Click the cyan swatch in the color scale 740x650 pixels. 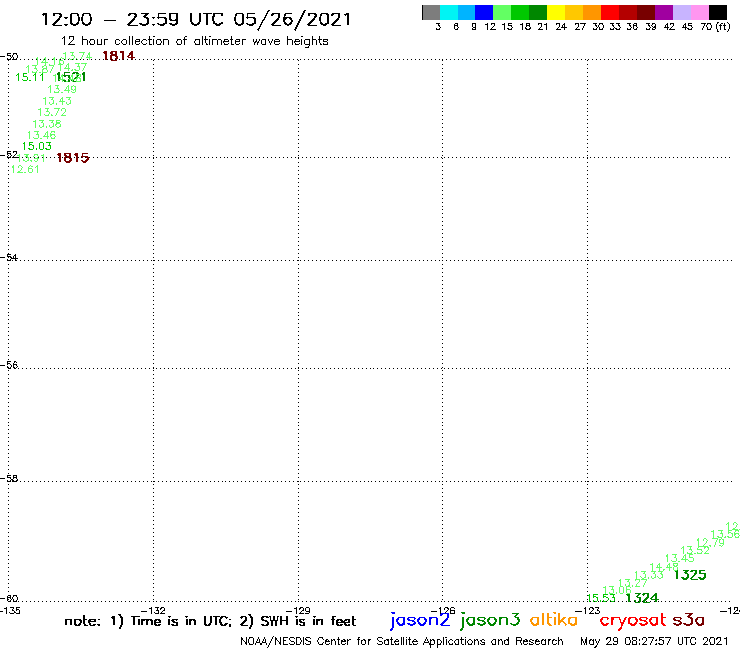[448, 12]
